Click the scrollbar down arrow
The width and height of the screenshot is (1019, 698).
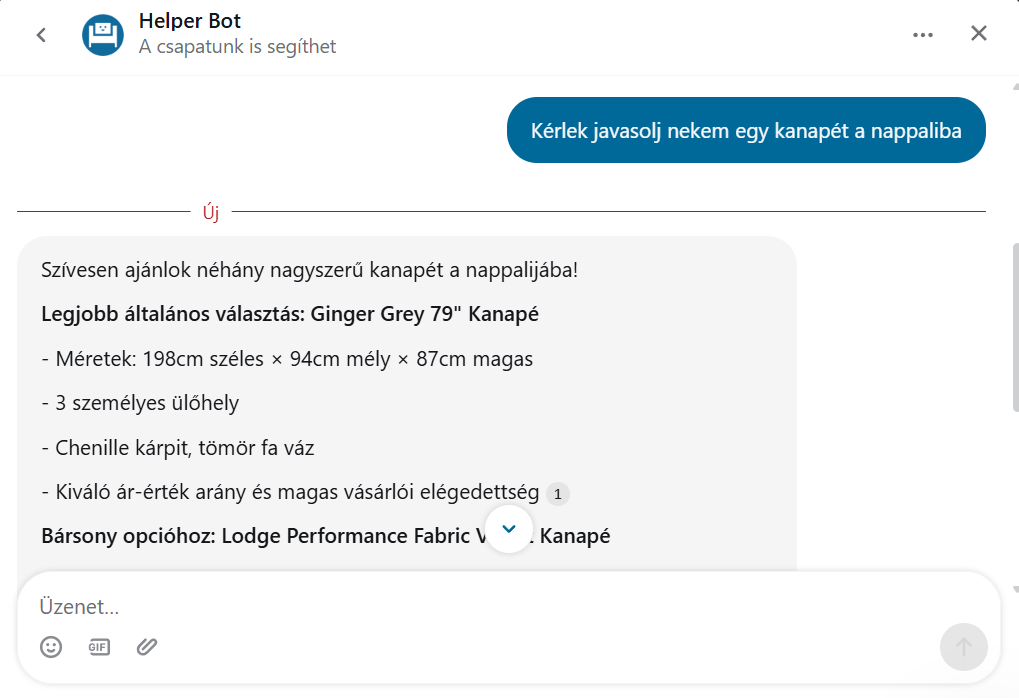[1013, 590]
